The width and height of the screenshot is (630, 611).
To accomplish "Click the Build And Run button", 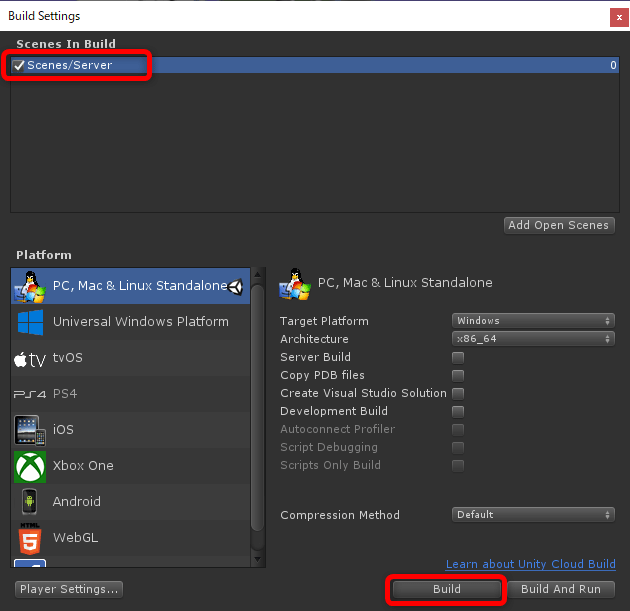I will pos(561,589).
